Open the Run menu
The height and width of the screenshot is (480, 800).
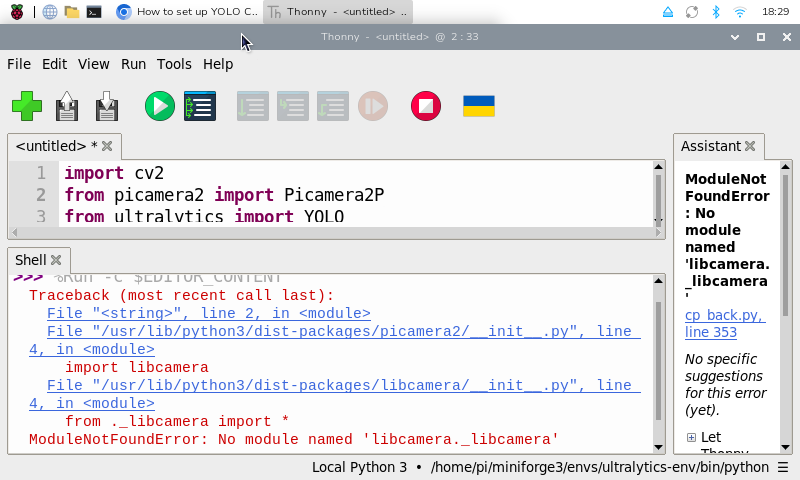click(x=133, y=64)
